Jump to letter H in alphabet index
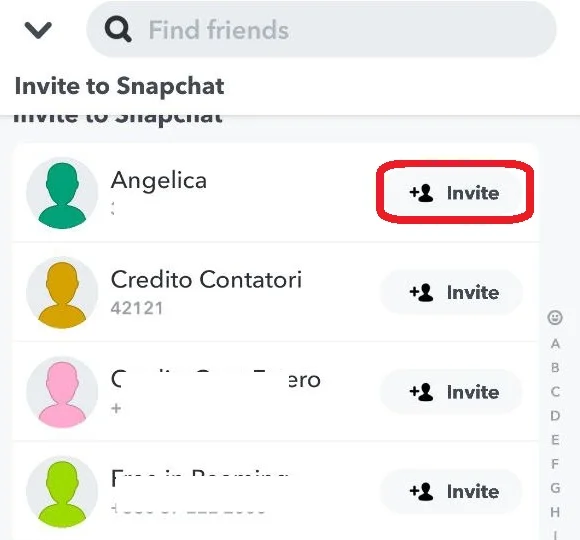The height and width of the screenshot is (540, 580). pyautogui.click(x=555, y=512)
